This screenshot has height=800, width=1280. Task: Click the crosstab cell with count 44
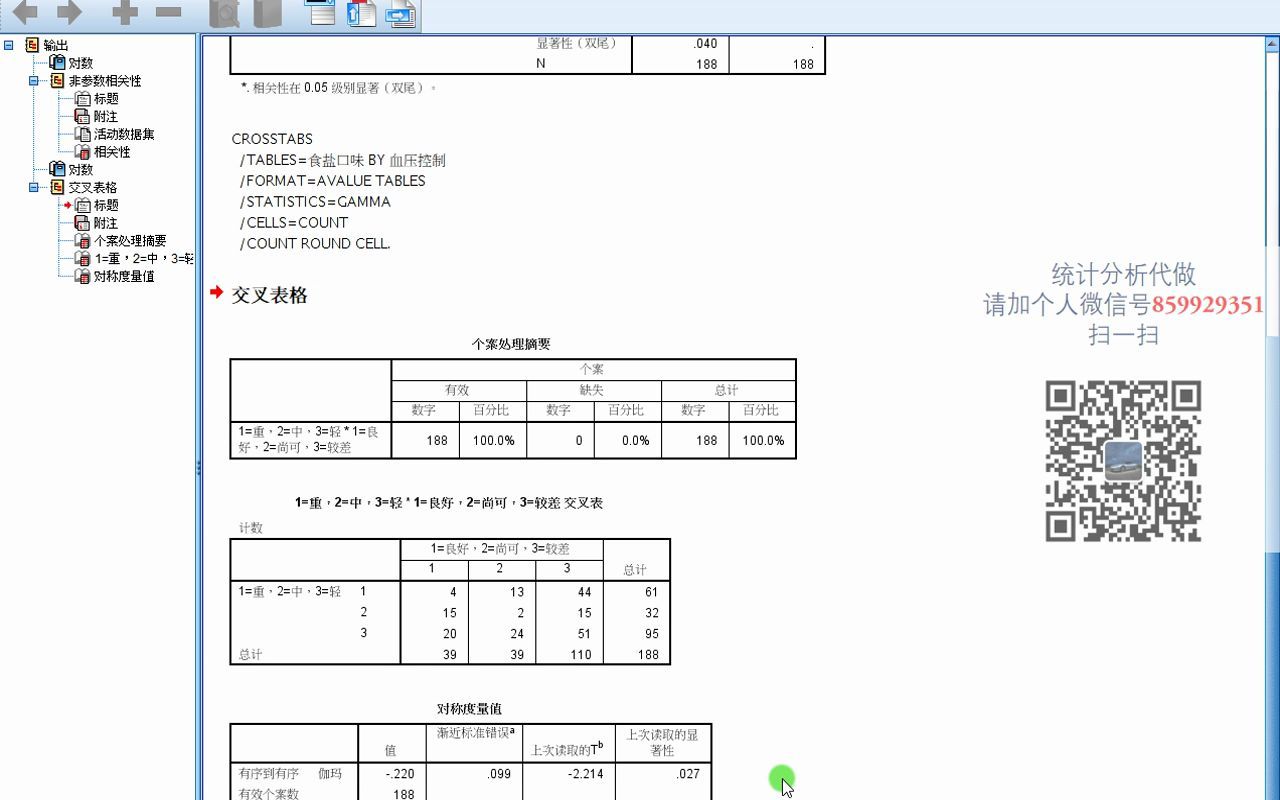pyautogui.click(x=569, y=592)
